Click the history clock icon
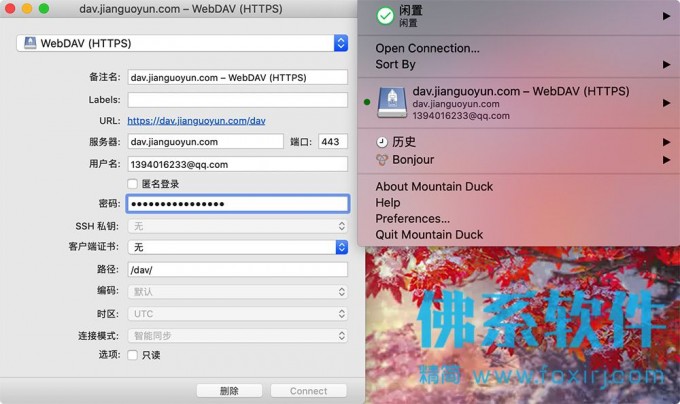 point(382,142)
